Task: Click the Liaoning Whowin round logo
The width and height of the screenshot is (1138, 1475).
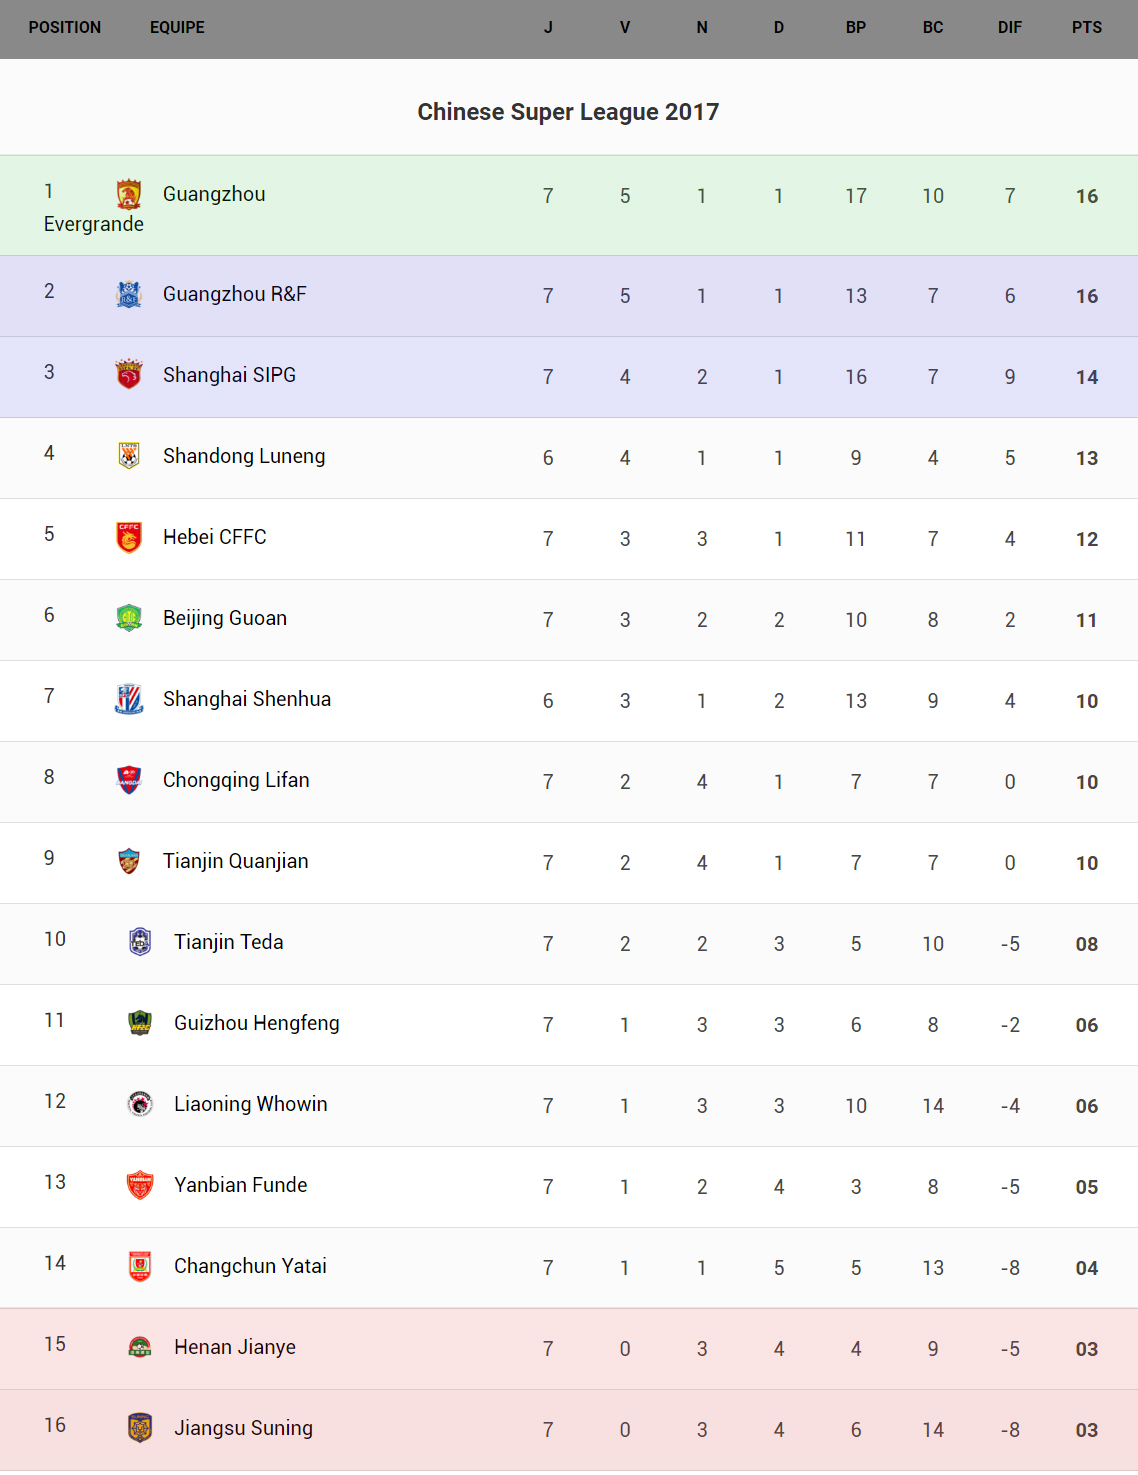Action: coord(140,1104)
